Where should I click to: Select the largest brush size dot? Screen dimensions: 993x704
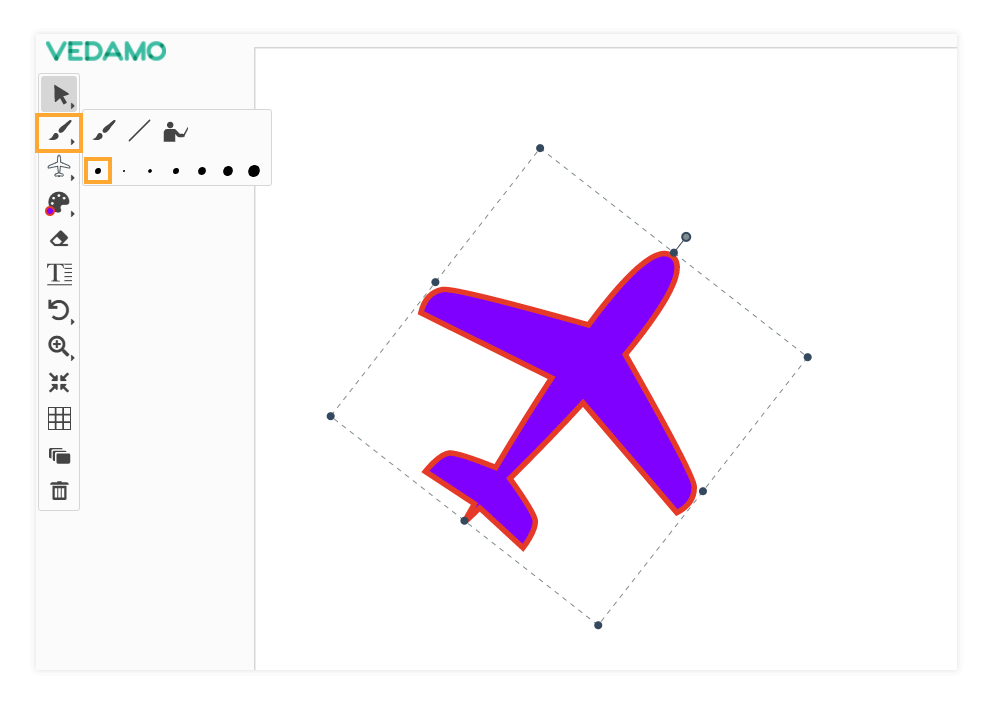[254, 171]
